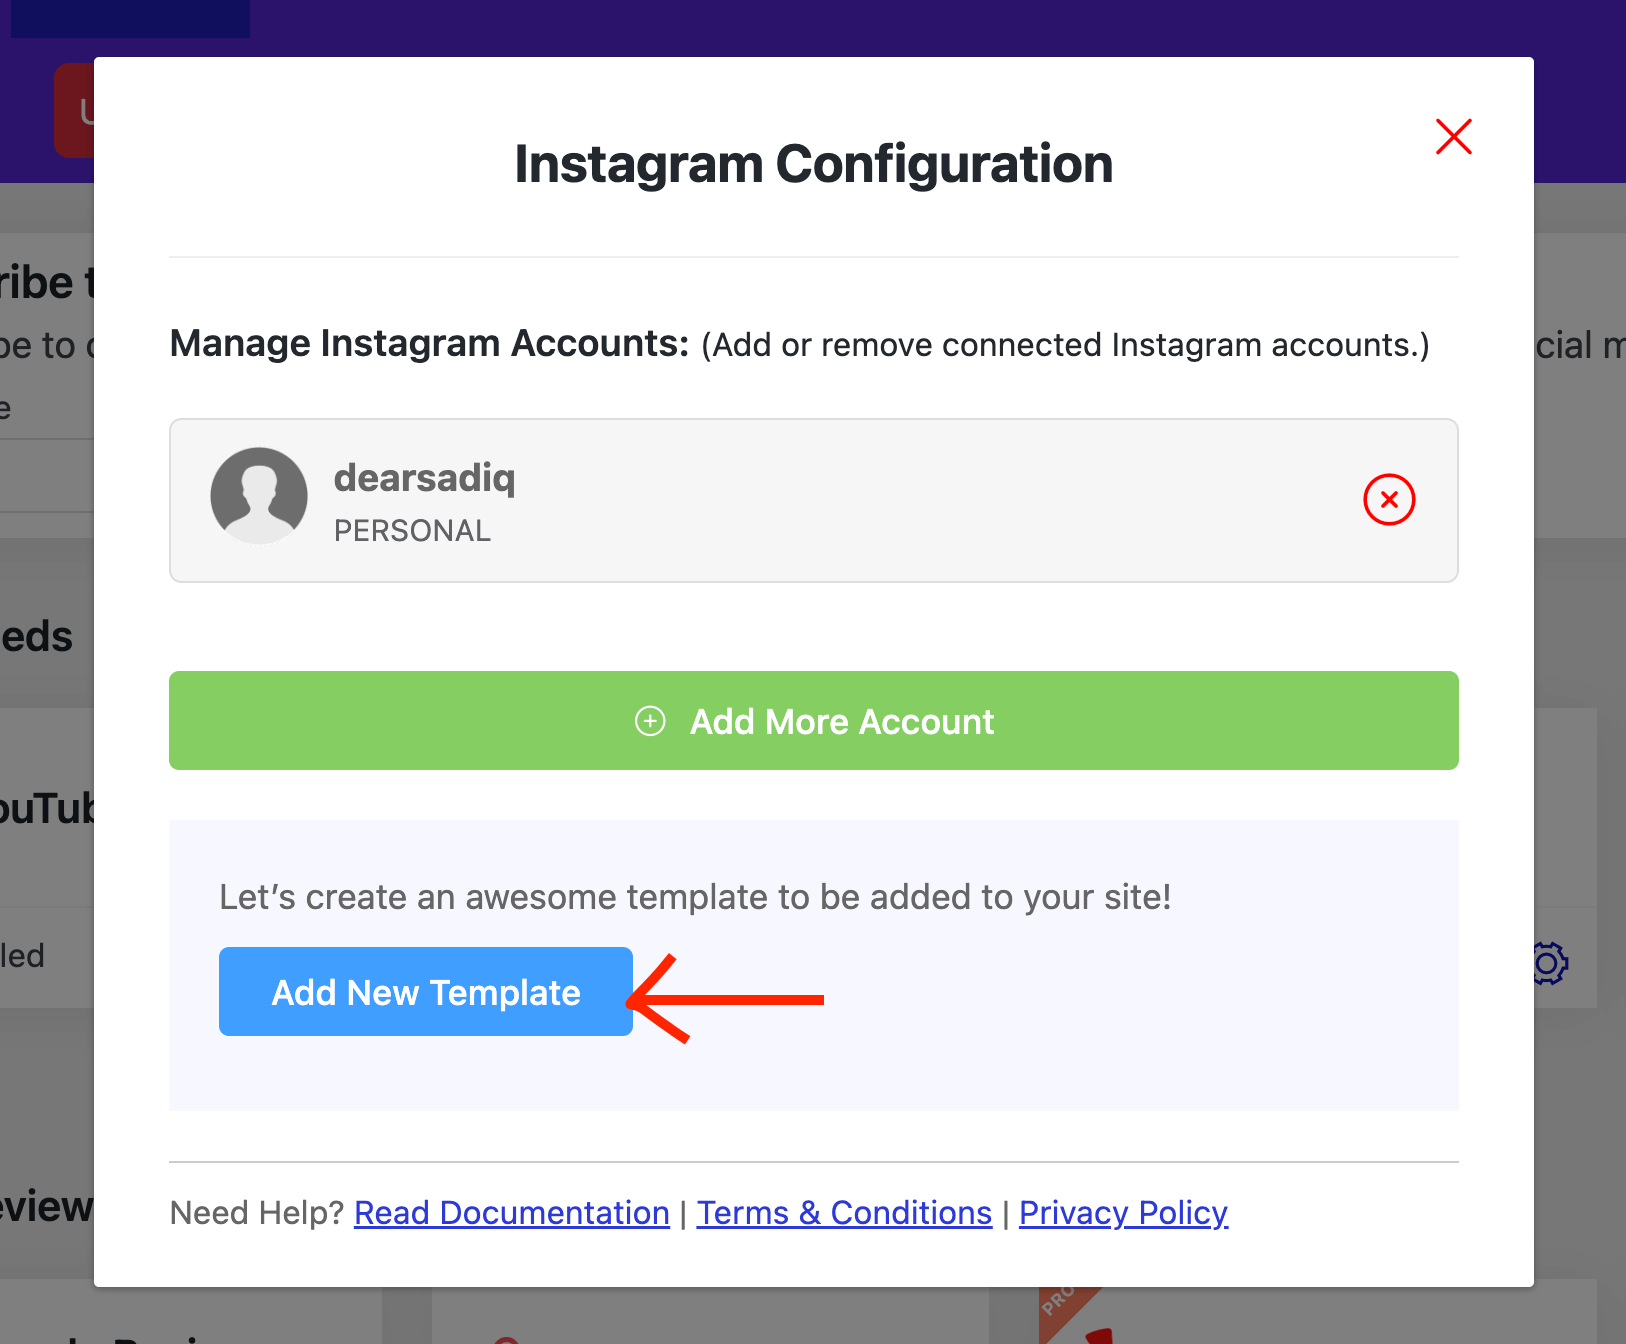Screen dimensions: 1626x1344
Task: Click the red arrow pointing at Add New Template
Action: point(730,998)
